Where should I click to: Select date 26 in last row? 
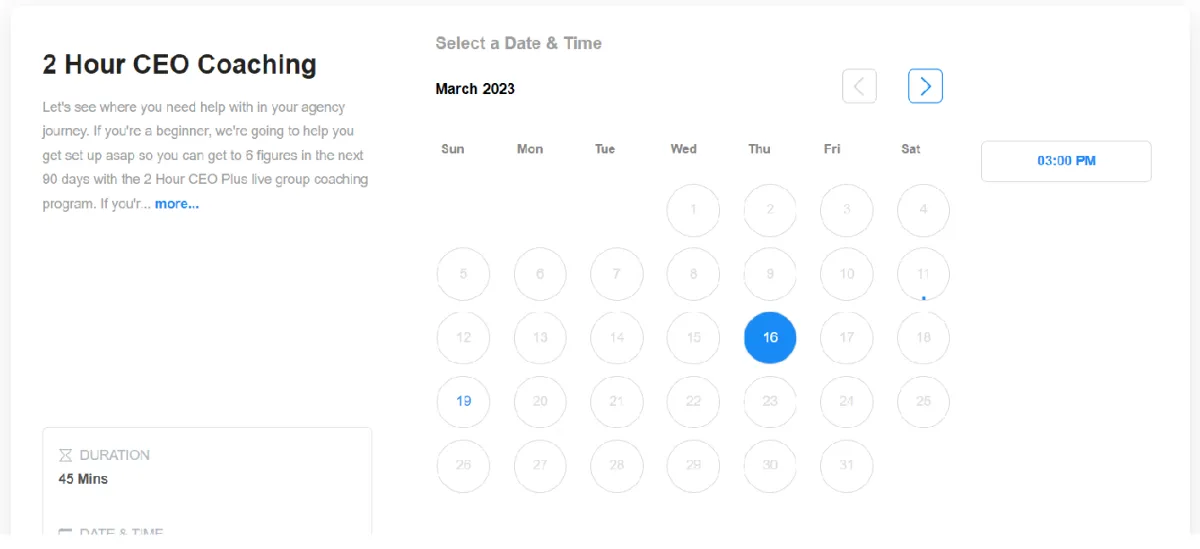(x=463, y=466)
